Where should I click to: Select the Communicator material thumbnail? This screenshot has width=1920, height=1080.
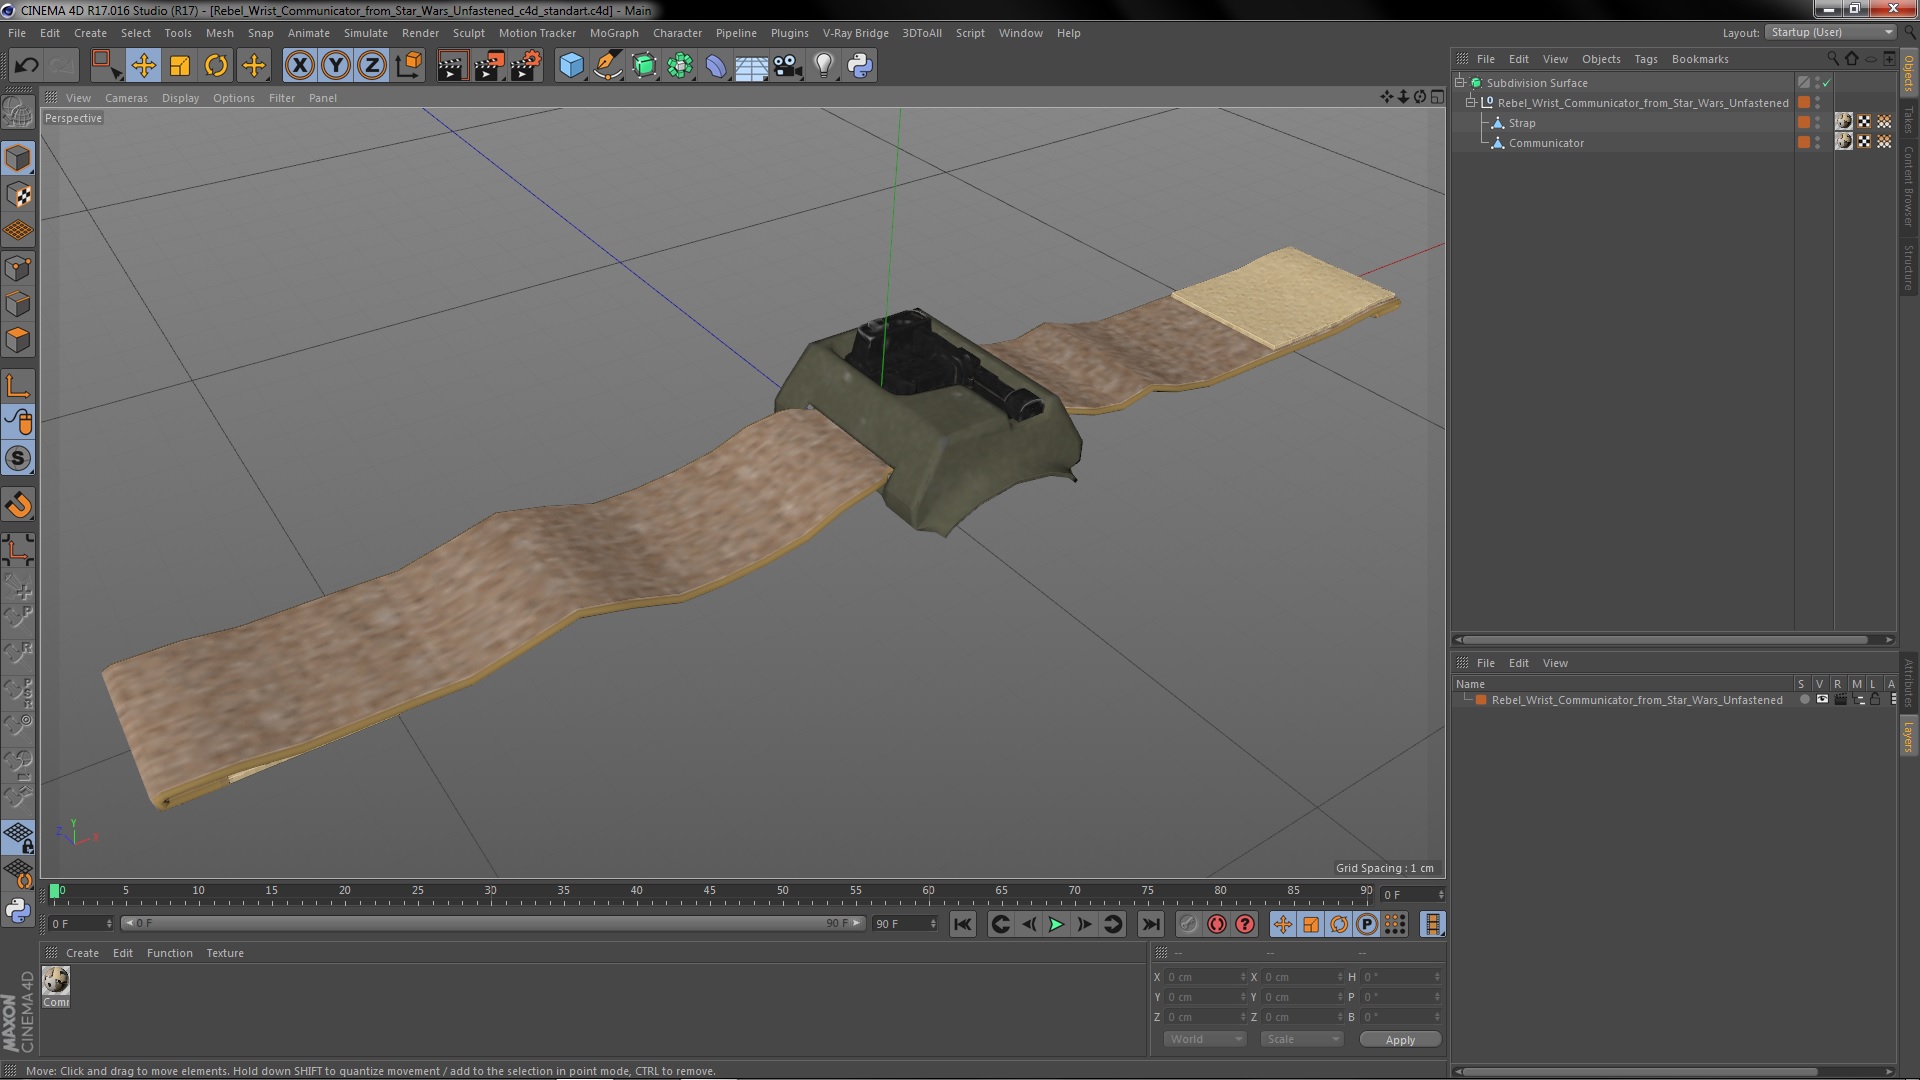pyautogui.click(x=56, y=981)
